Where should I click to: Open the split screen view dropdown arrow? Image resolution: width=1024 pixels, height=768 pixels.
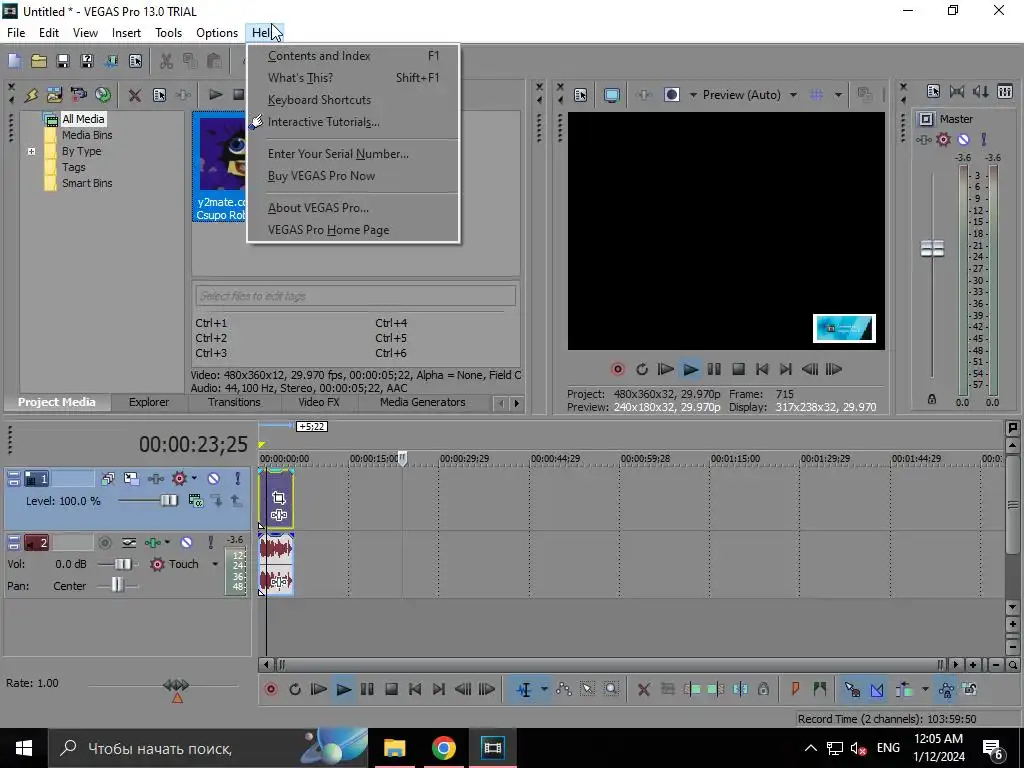[693, 95]
